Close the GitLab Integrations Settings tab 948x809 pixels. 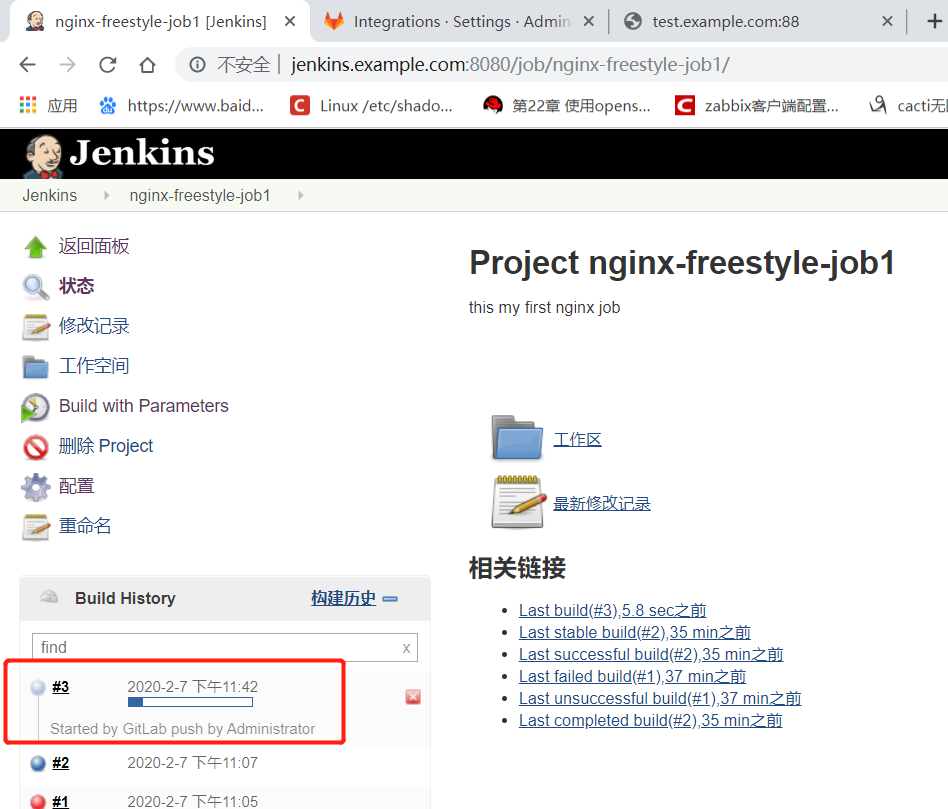(x=589, y=22)
